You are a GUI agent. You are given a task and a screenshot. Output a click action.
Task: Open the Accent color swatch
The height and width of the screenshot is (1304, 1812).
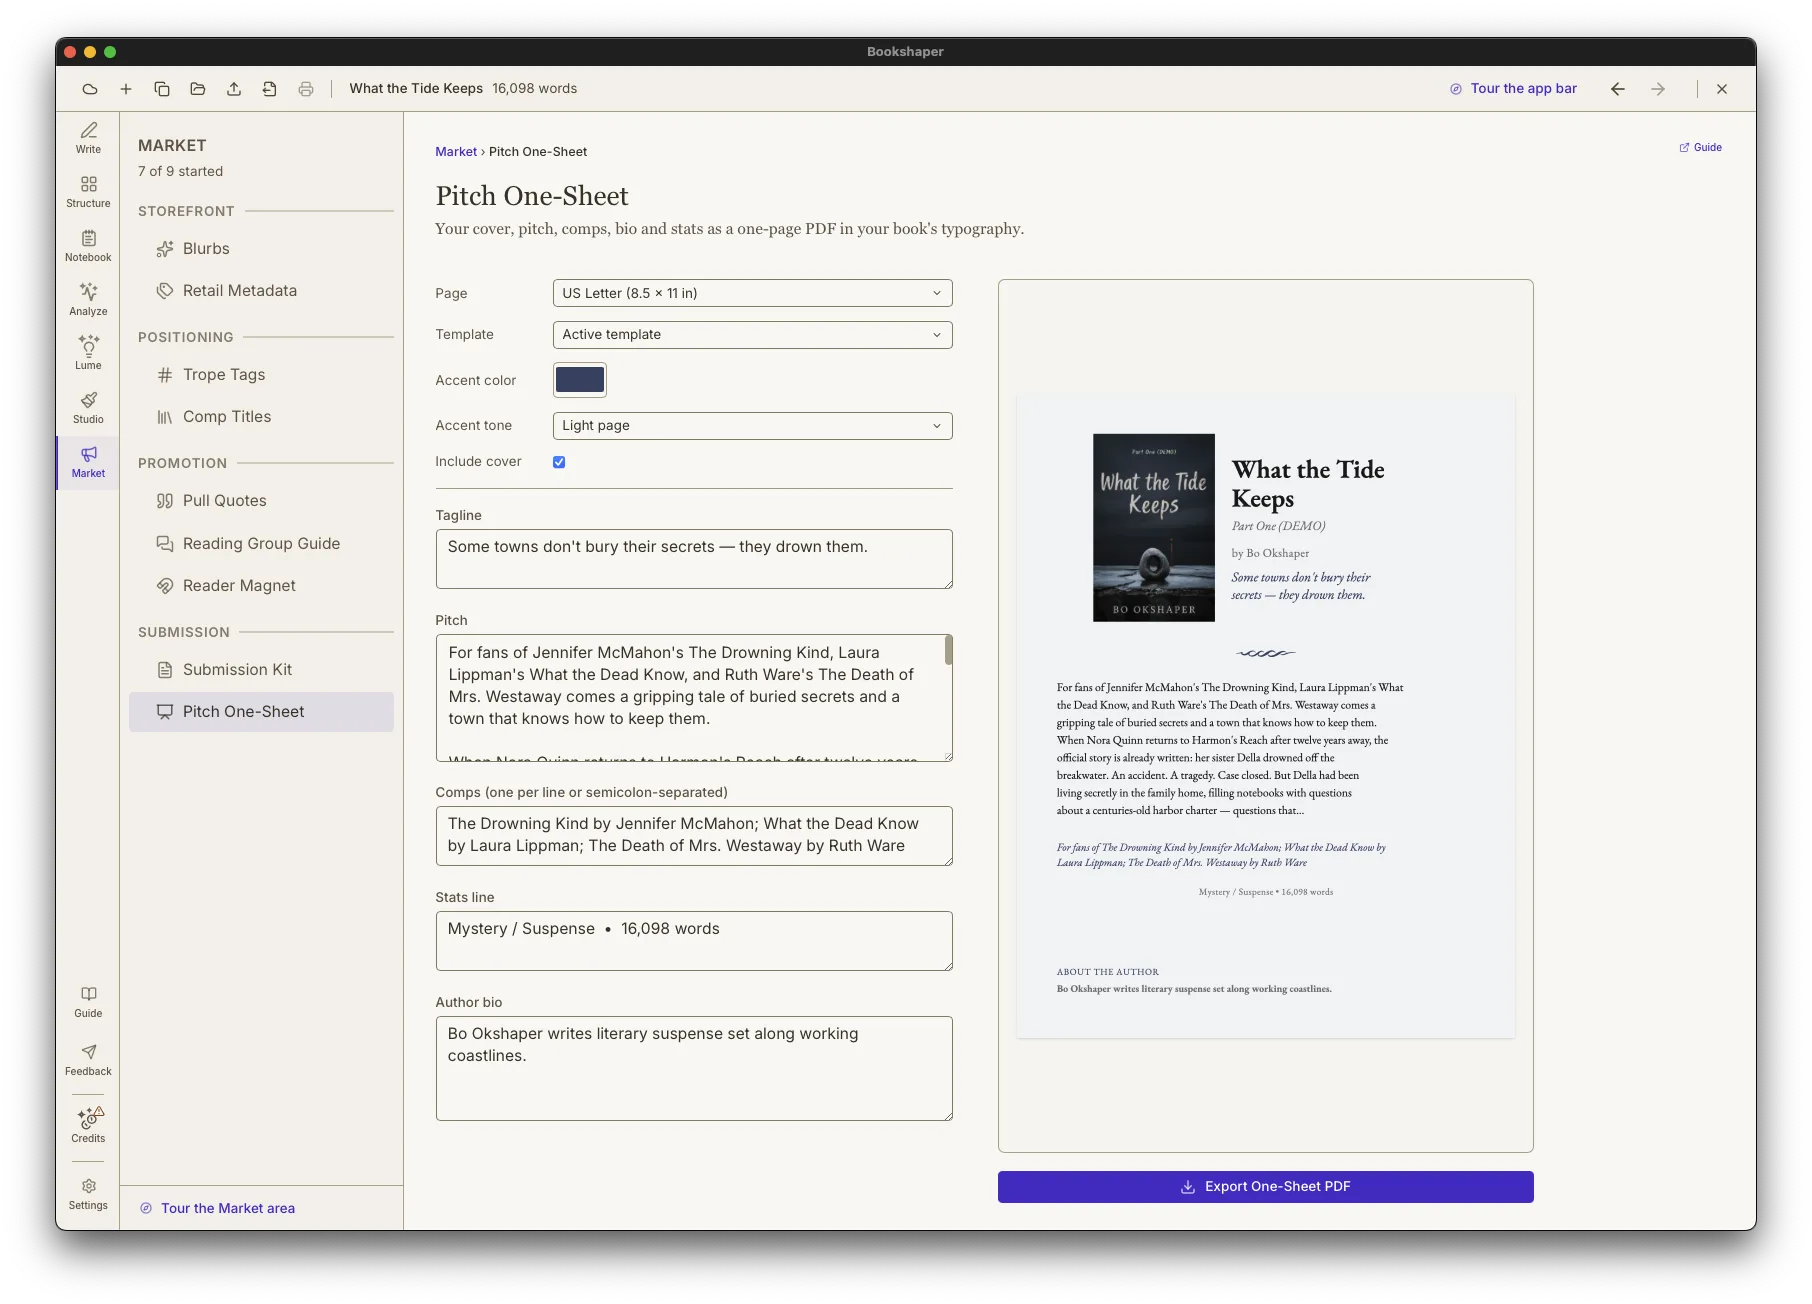(x=580, y=380)
